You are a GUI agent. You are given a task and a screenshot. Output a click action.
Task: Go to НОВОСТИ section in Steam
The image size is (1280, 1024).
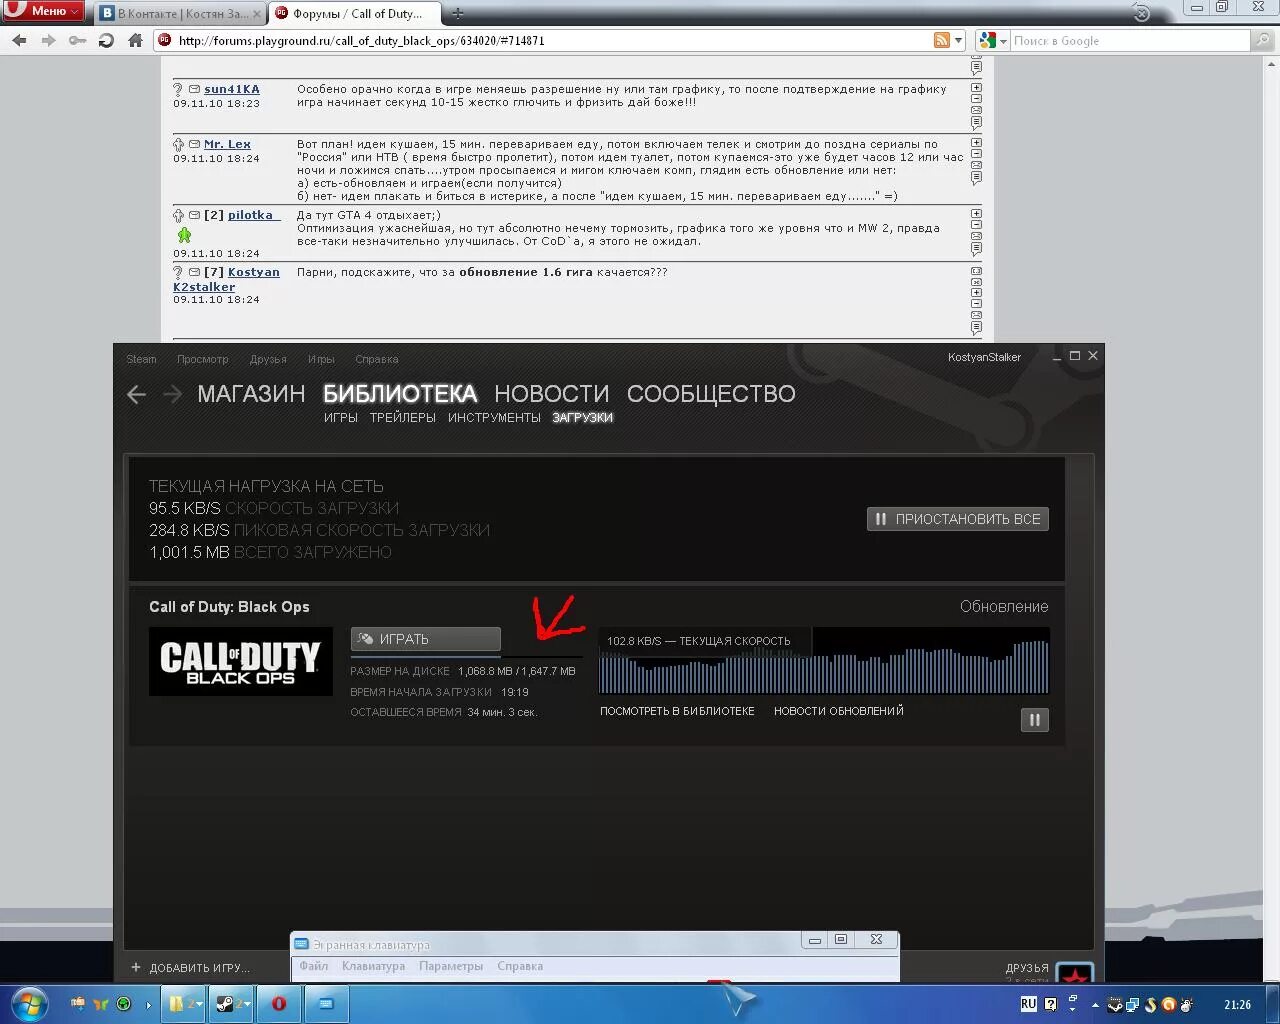pyautogui.click(x=551, y=394)
